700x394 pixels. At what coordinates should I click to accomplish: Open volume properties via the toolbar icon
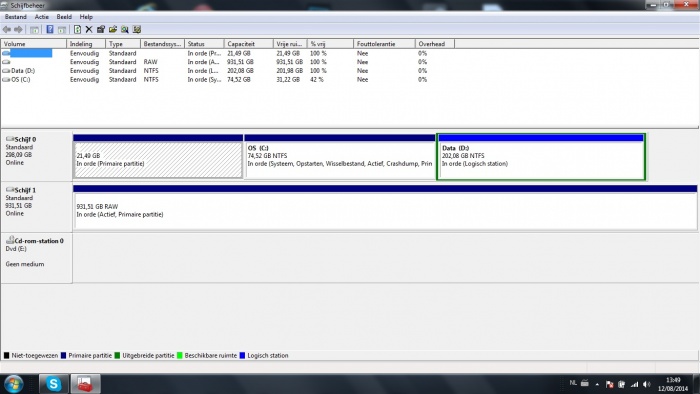tap(101, 29)
